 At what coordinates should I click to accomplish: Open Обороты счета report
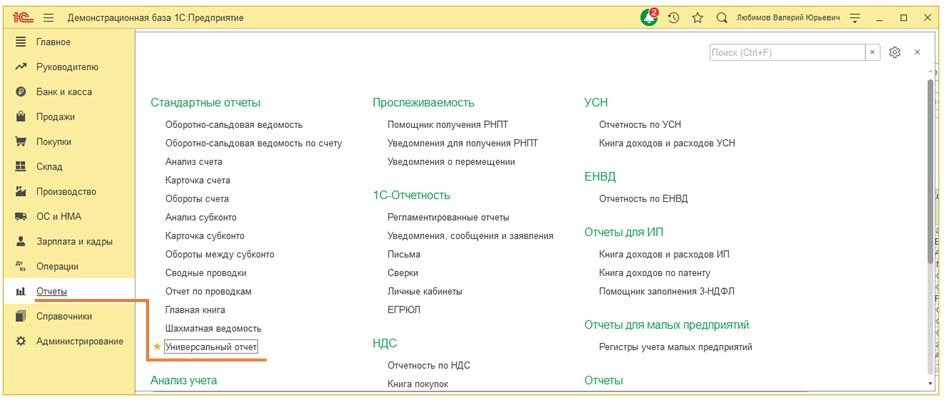[197, 199]
